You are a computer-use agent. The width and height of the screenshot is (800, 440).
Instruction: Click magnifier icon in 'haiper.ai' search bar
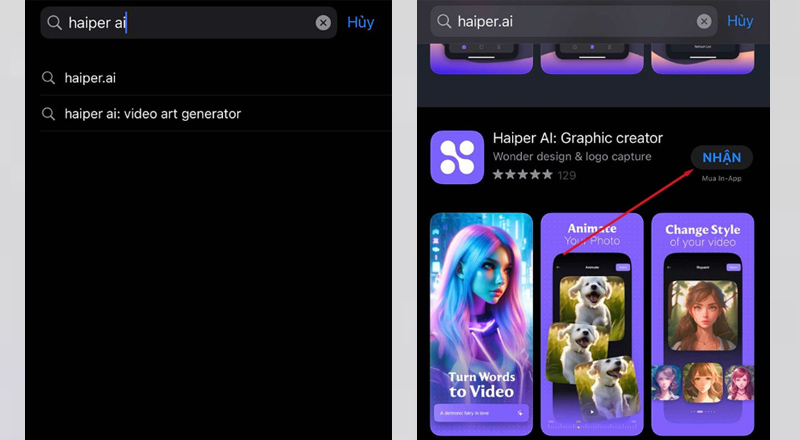tap(444, 21)
